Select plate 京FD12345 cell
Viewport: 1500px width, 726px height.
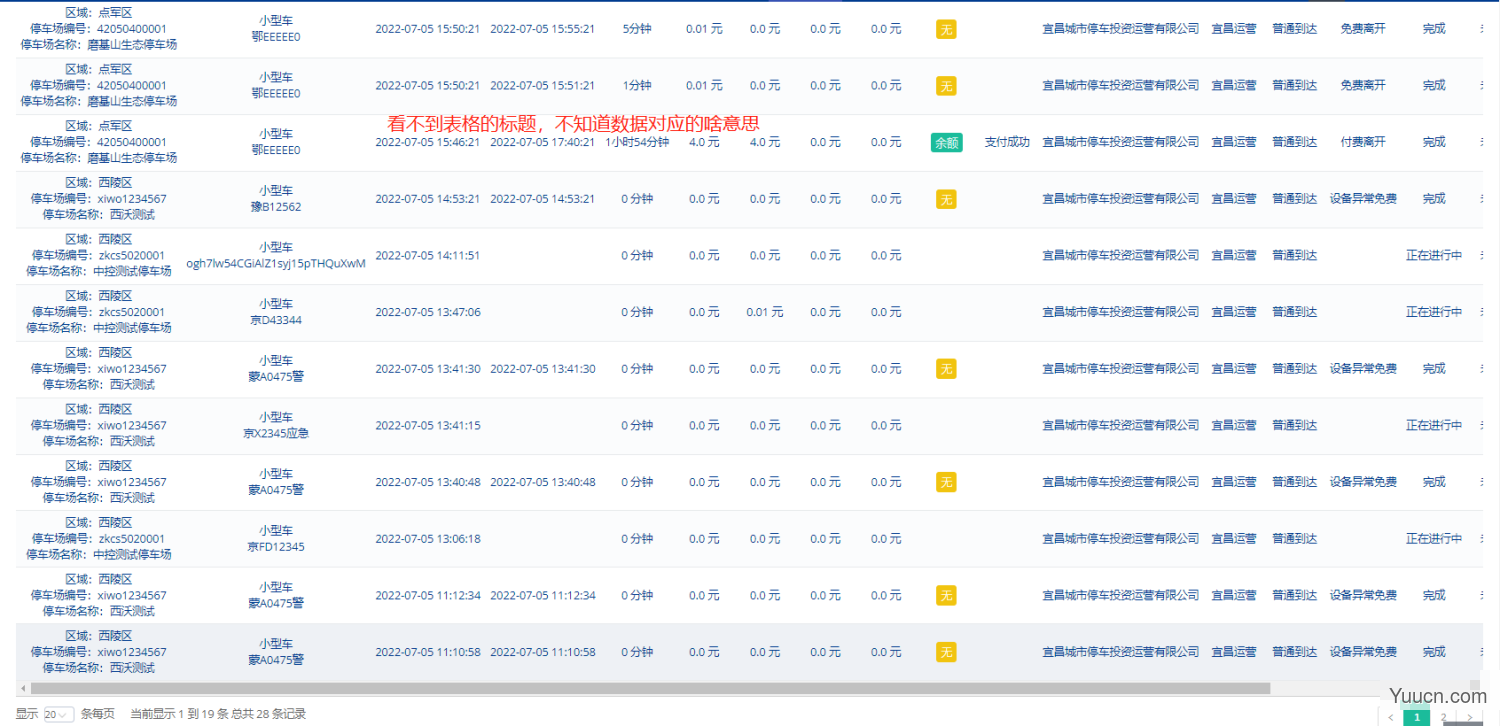pos(276,547)
